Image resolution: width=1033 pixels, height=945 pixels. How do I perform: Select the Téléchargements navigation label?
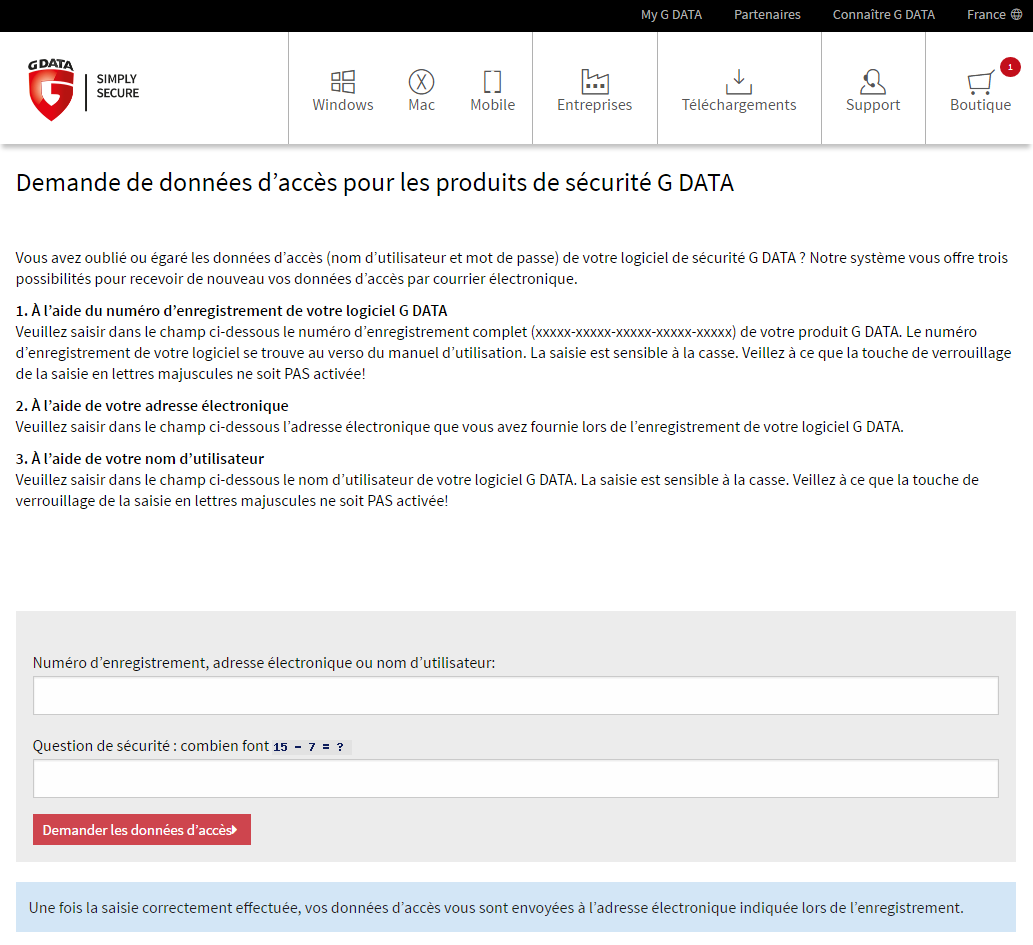739,105
